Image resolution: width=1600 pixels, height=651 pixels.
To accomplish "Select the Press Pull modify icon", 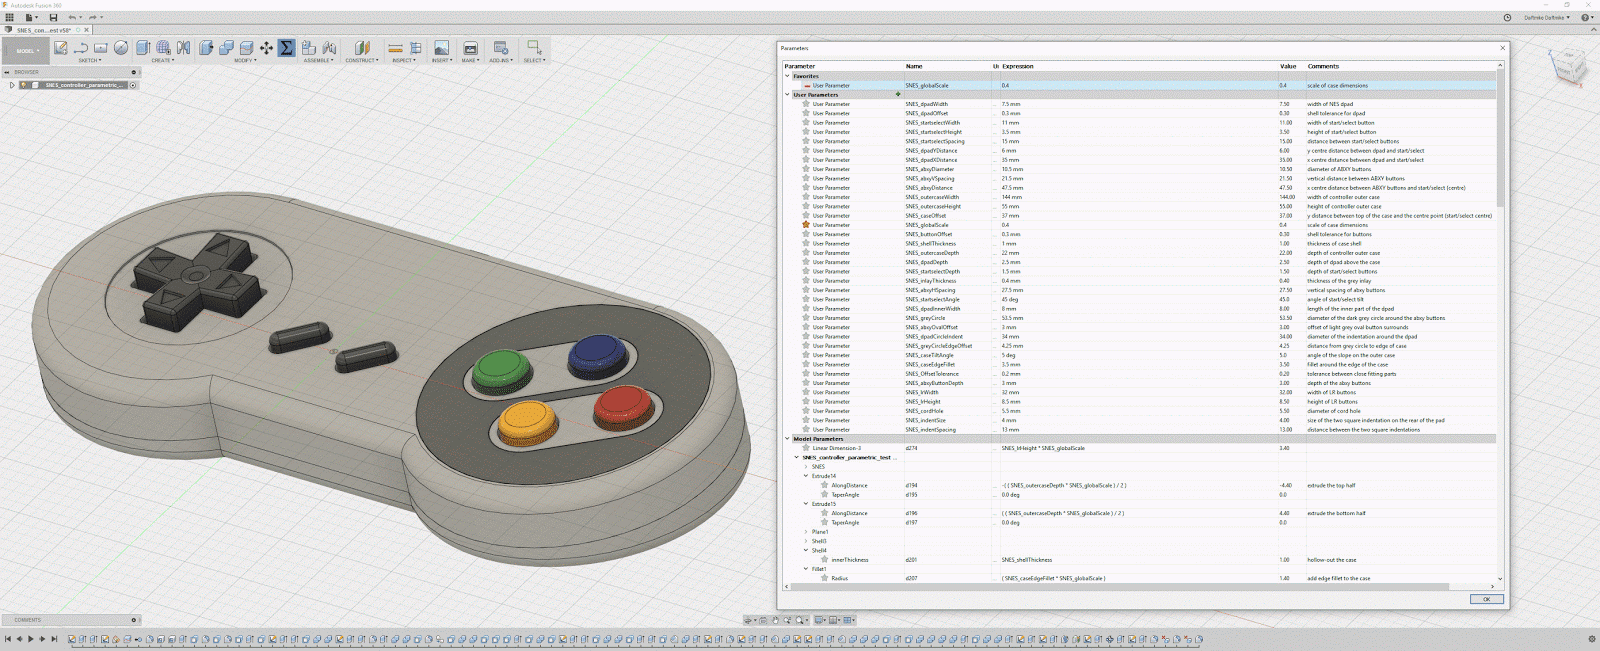I will (x=206, y=48).
